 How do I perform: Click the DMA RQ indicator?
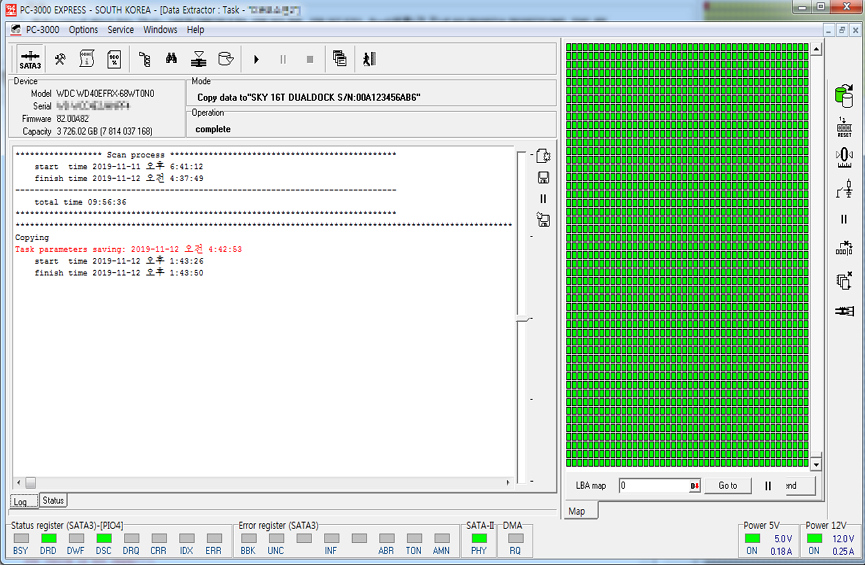[515, 538]
